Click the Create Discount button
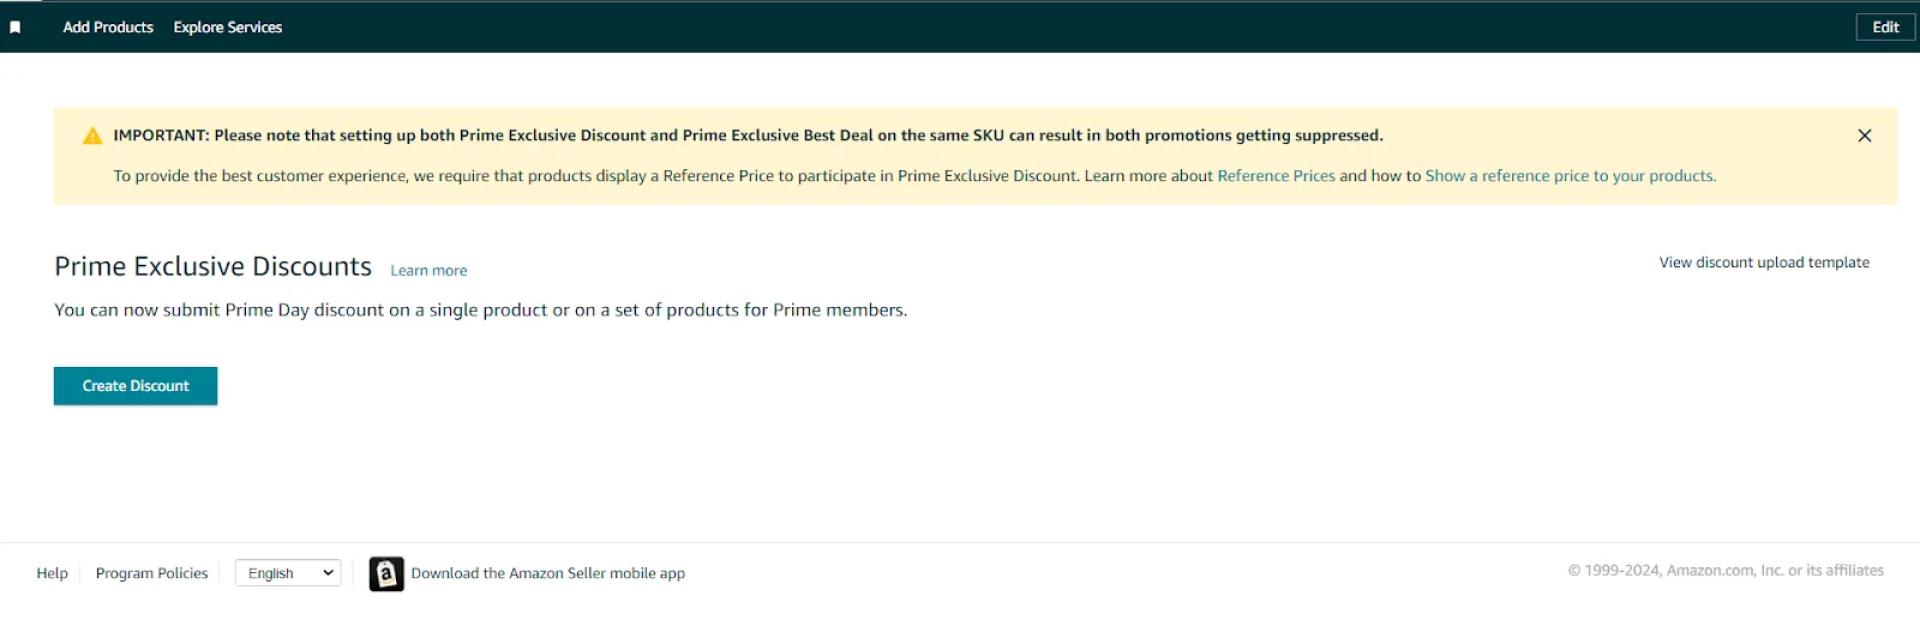The width and height of the screenshot is (1920, 626). (x=136, y=386)
